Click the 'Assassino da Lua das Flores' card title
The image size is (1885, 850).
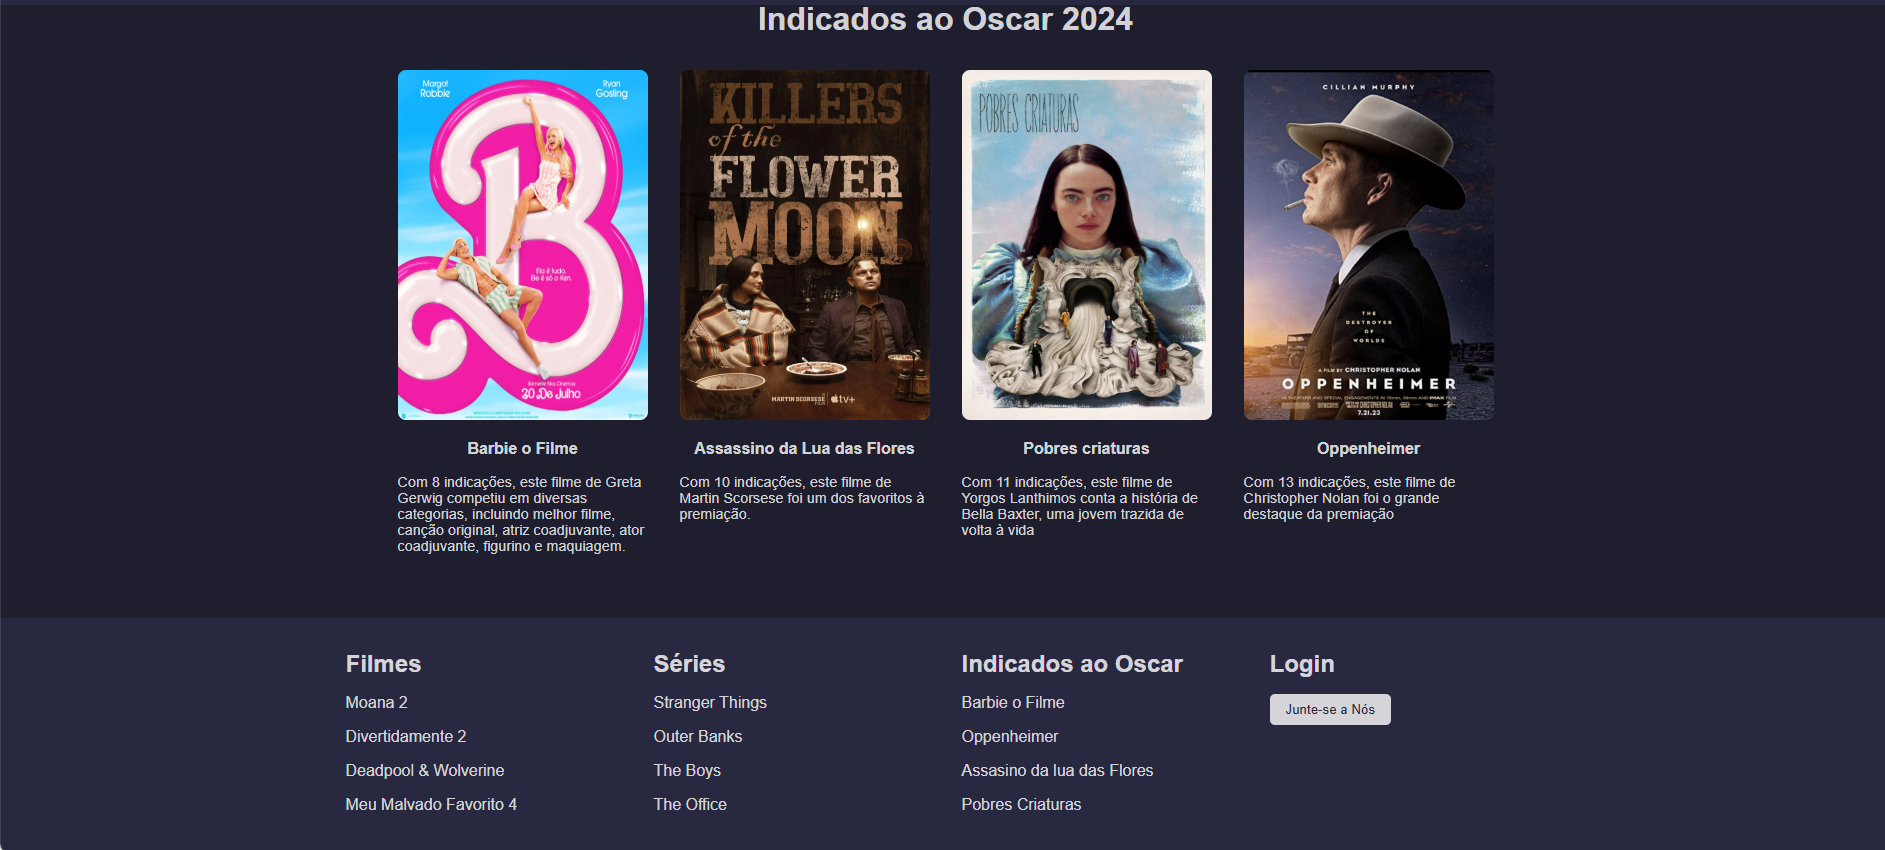pos(804,448)
